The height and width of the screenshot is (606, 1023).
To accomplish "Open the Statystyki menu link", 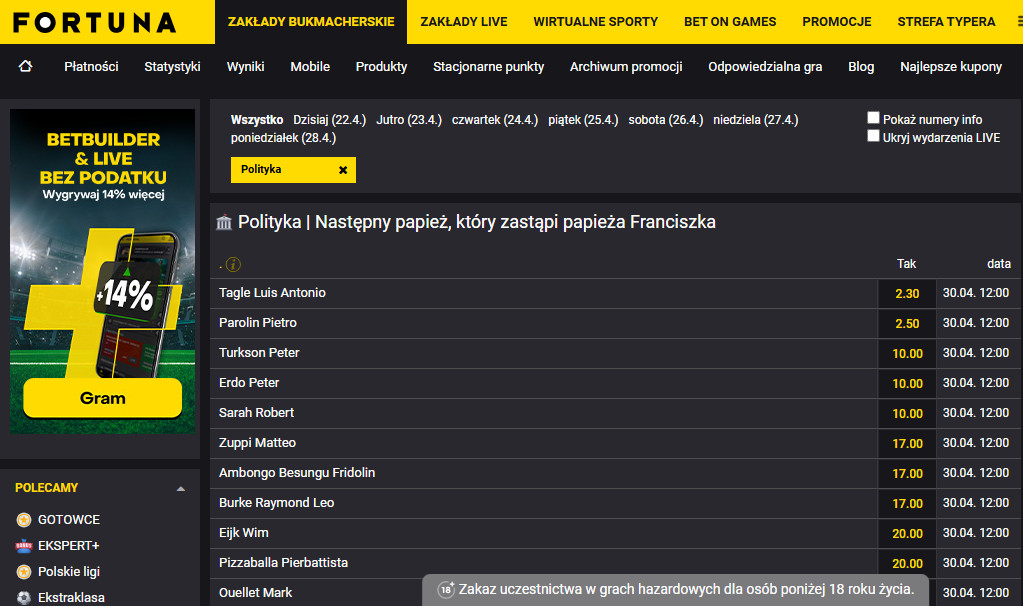I will 172,67.
